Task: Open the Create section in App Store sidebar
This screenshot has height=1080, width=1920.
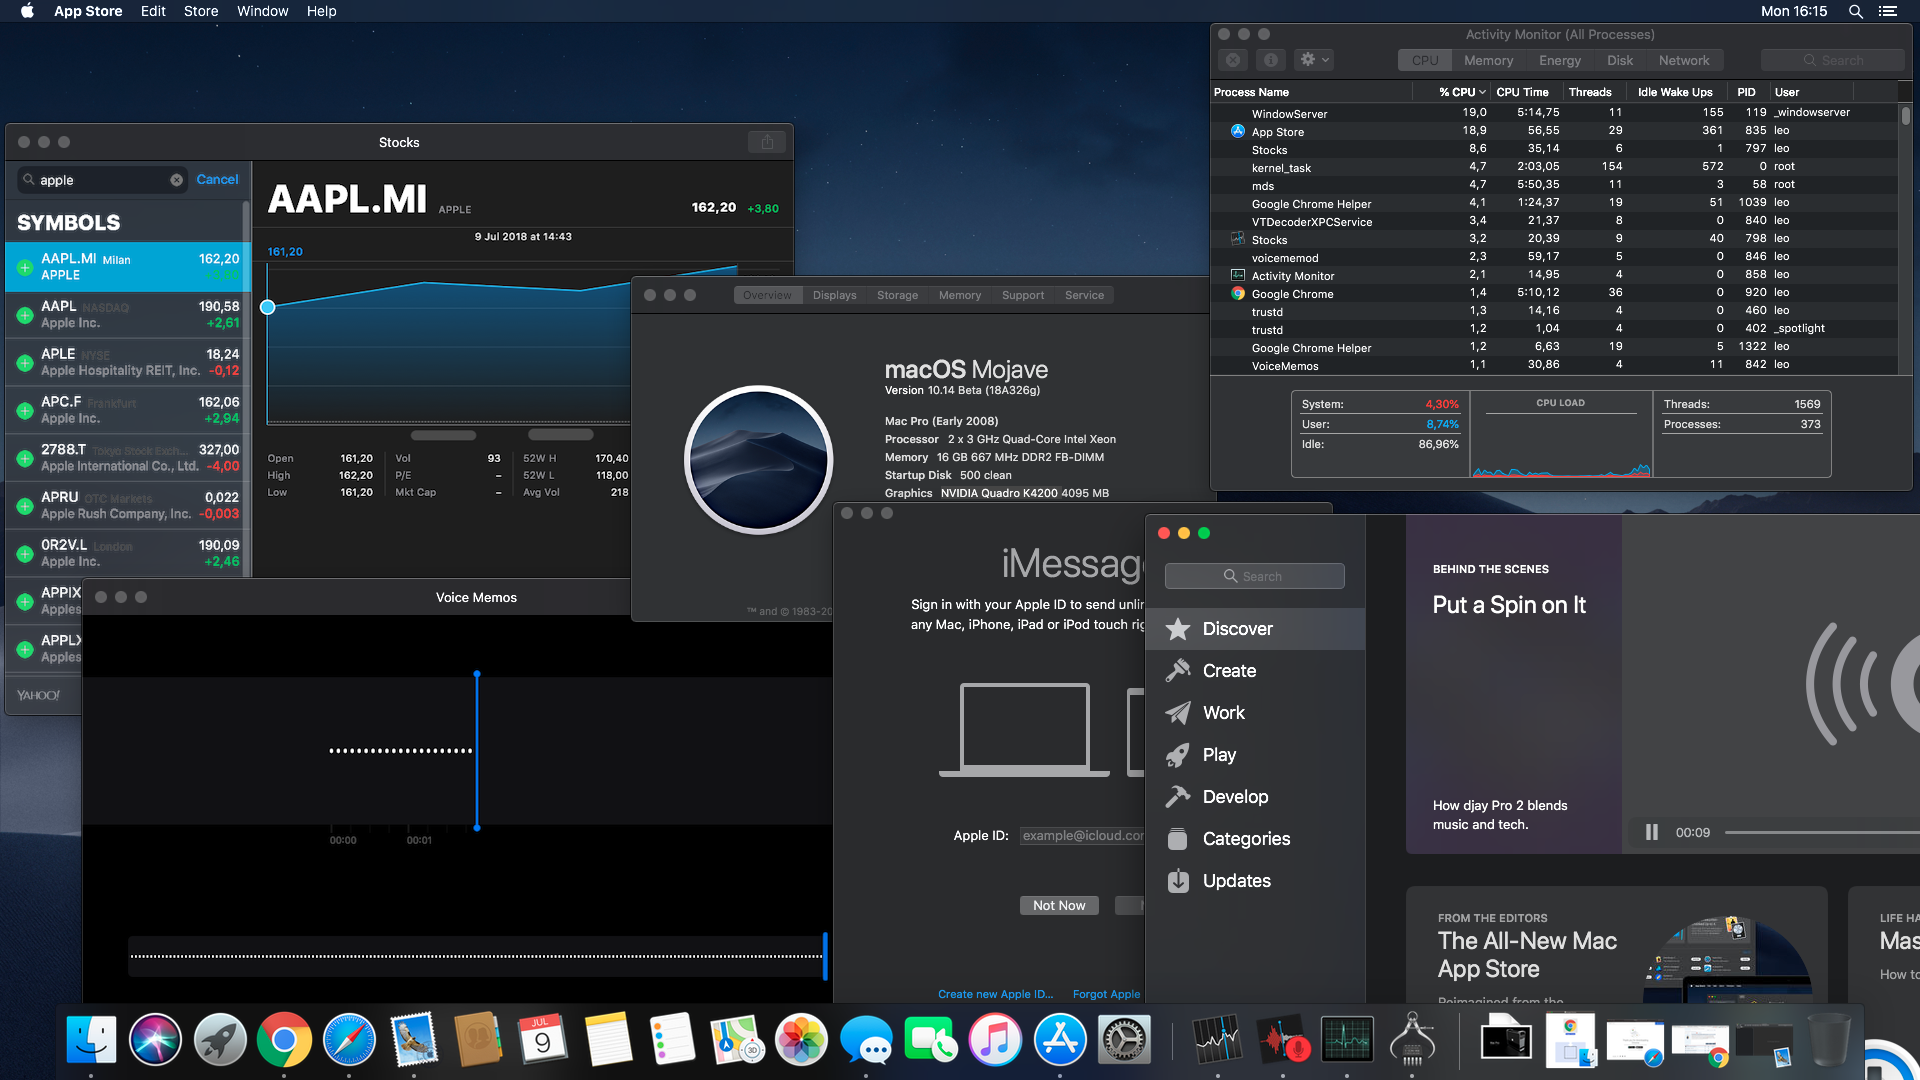Action: click(1229, 671)
